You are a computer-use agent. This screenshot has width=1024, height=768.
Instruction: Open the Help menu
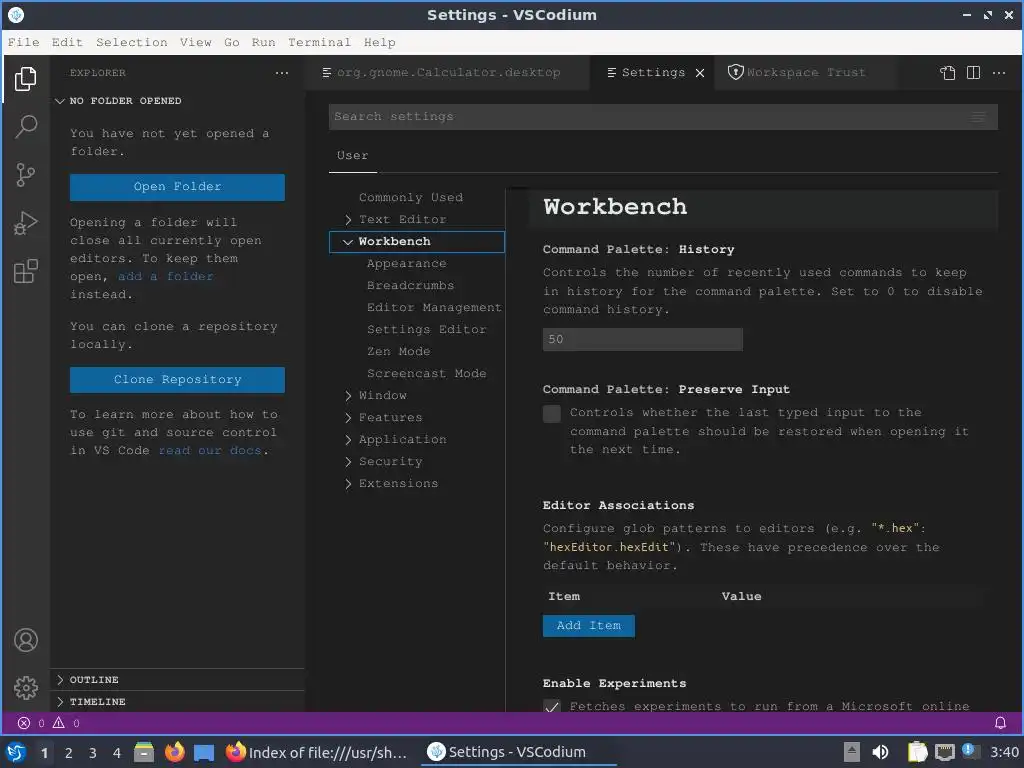point(379,42)
